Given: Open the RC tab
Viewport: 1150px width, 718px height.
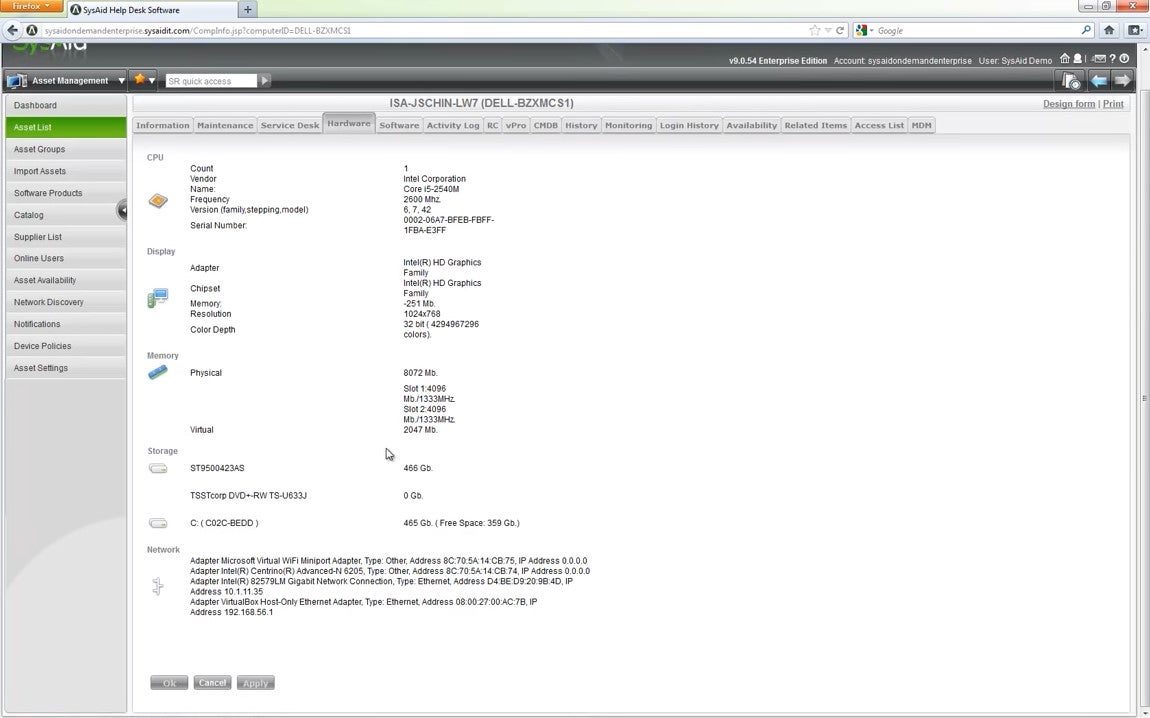Looking at the screenshot, I should point(493,125).
